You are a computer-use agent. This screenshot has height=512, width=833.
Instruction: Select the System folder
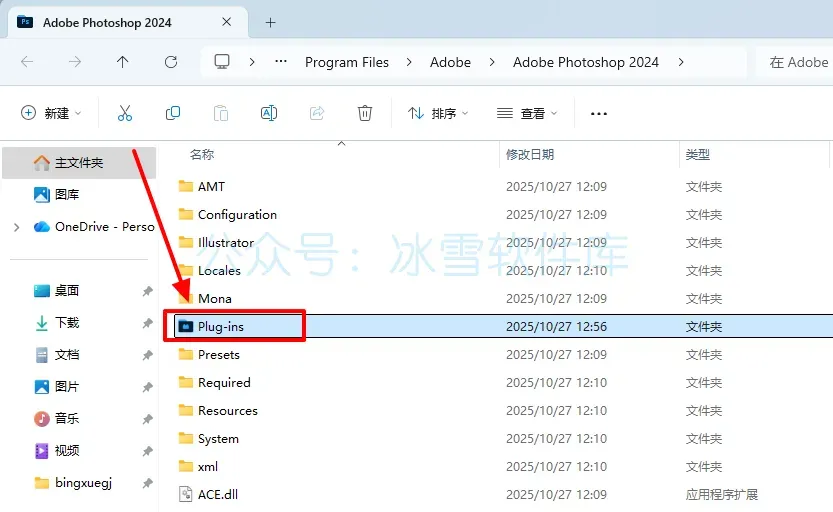[x=218, y=439]
